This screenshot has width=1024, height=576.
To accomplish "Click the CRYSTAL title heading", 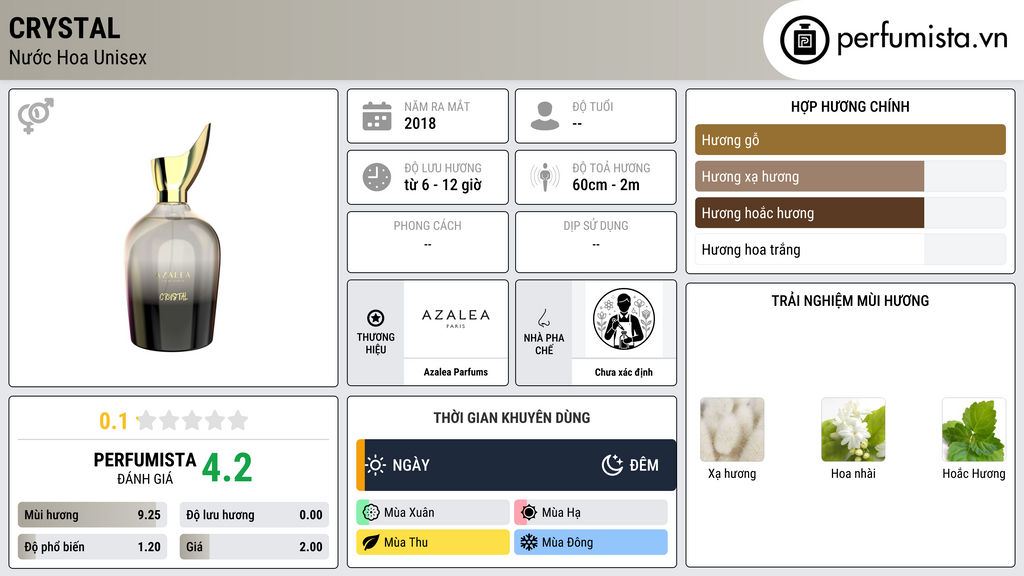I will point(64,28).
